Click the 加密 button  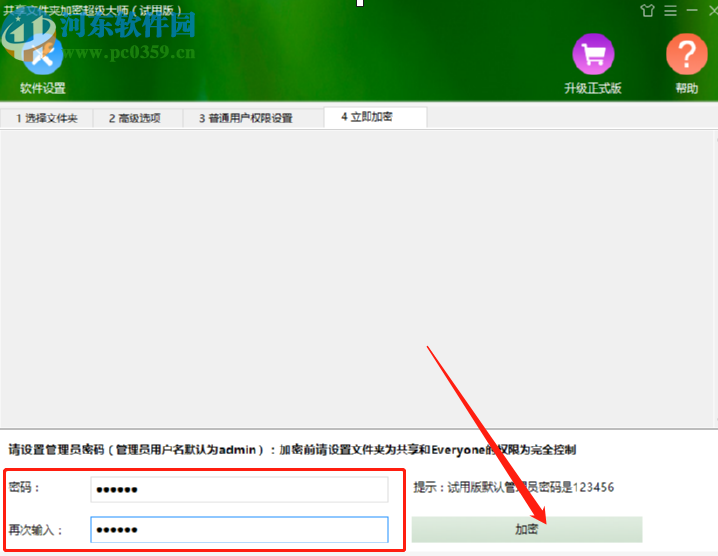point(527,529)
